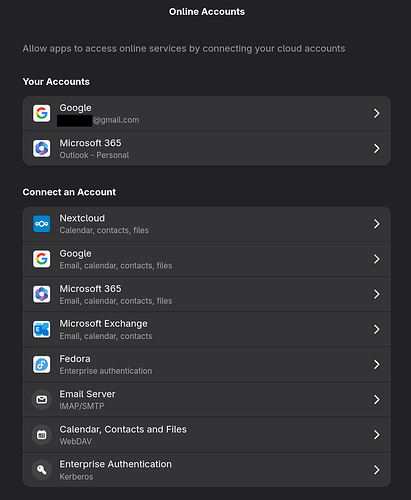
Task: Expand the Outlook - Personal account arrow
Action: point(377,148)
